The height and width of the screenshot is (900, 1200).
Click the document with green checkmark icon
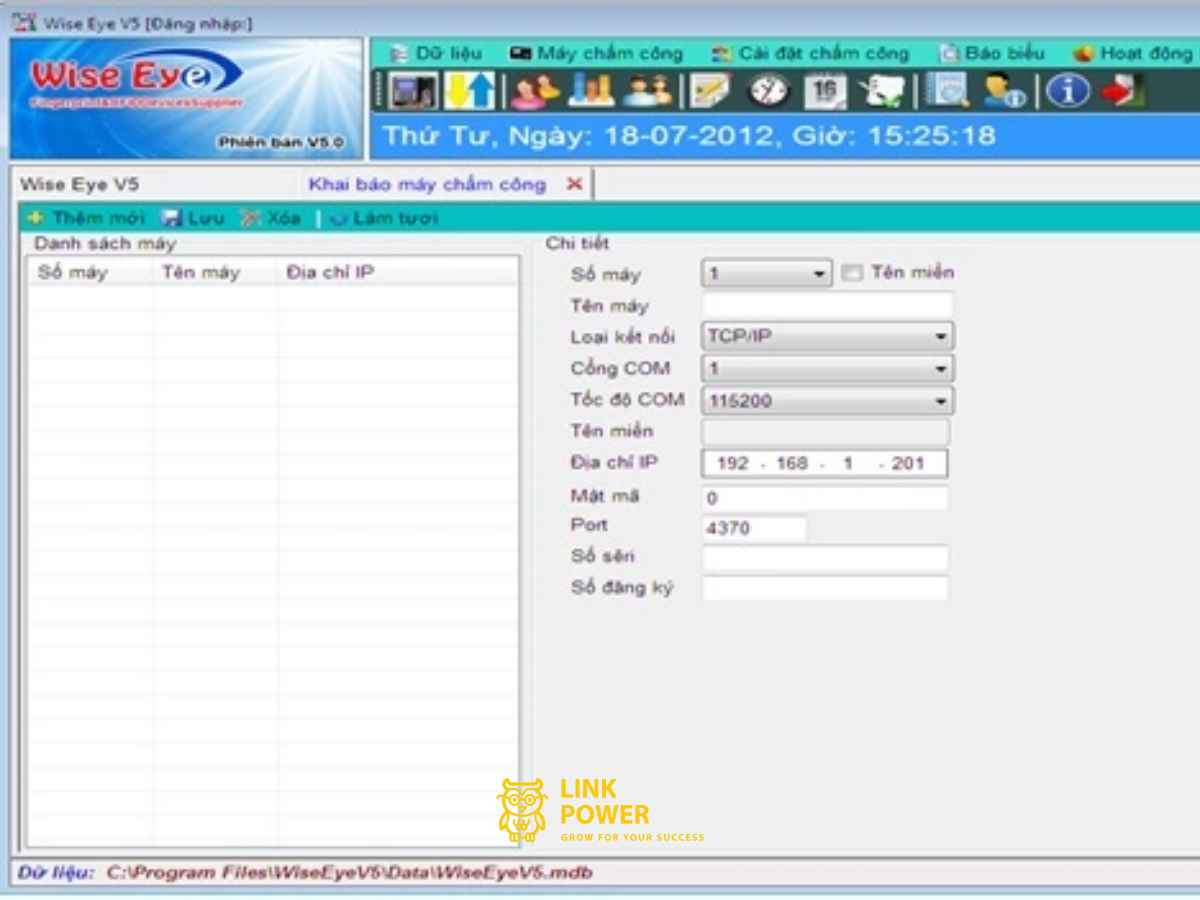(881, 91)
